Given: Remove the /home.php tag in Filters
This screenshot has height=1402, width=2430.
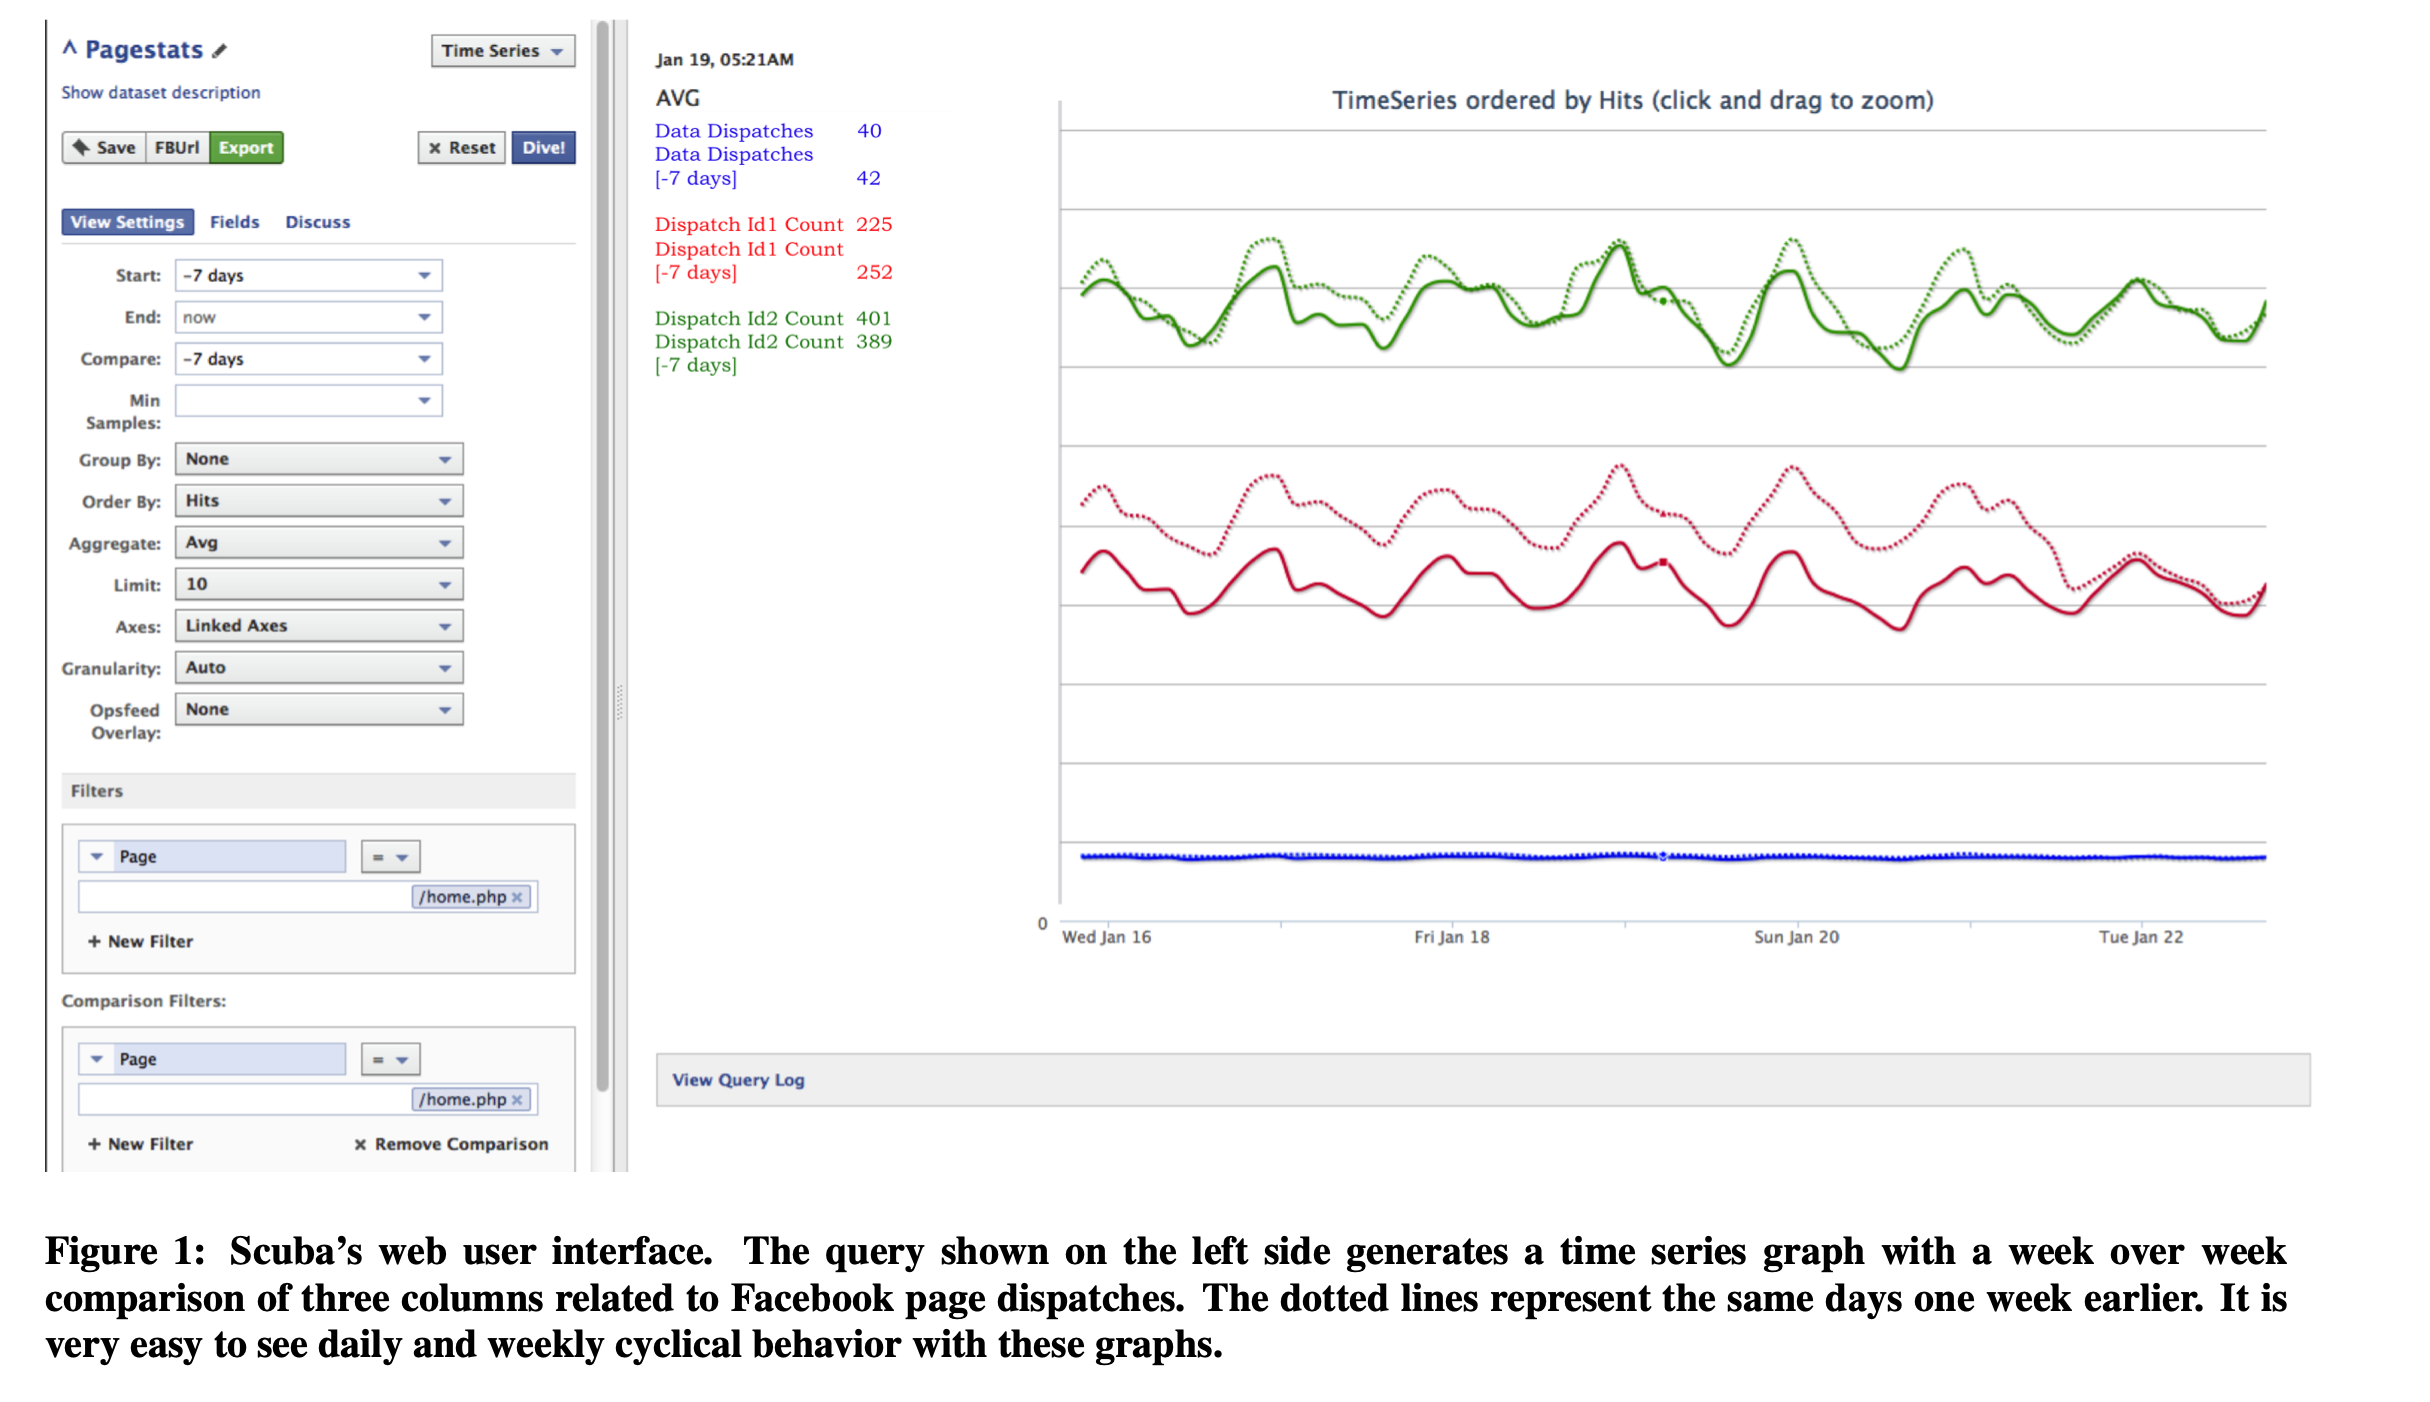Looking at the screenshot, I should pyautogui.click(x=517, y=898).
